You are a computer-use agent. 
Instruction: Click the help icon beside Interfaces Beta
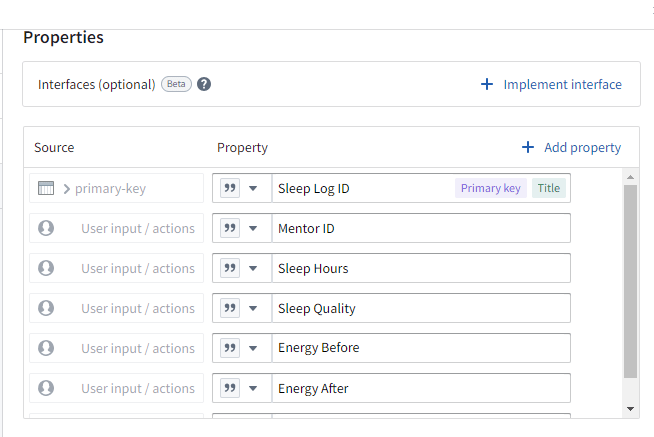204,84
